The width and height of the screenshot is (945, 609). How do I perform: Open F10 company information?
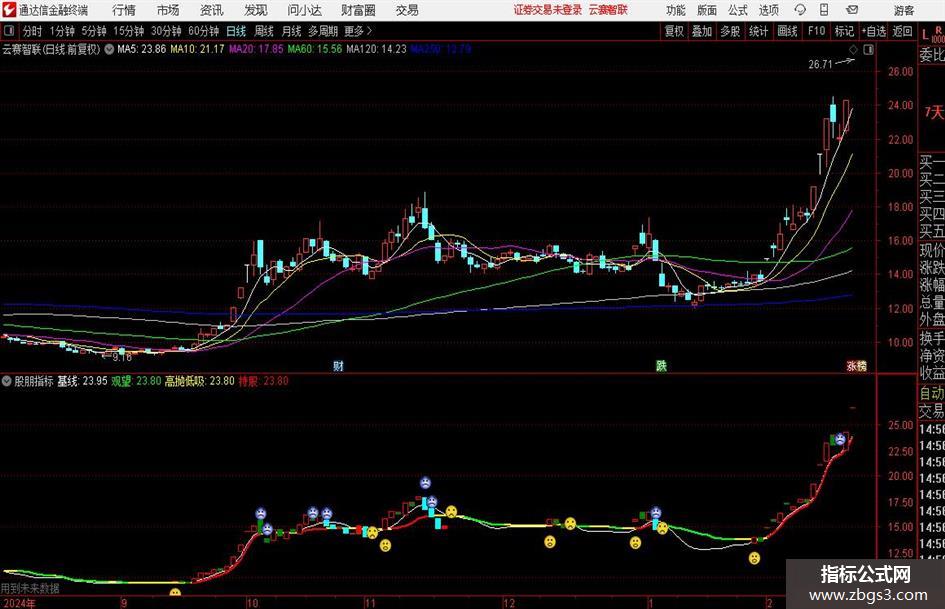(x=816, y=31)
